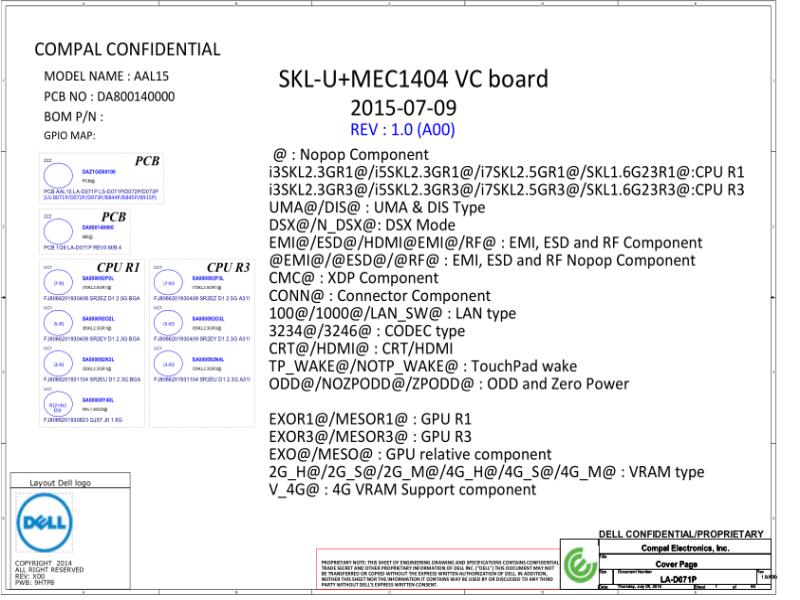The height and width of the screenshot is (600, 800).
Task: Click the circle symbol in second PCB box
Action: 58,231
